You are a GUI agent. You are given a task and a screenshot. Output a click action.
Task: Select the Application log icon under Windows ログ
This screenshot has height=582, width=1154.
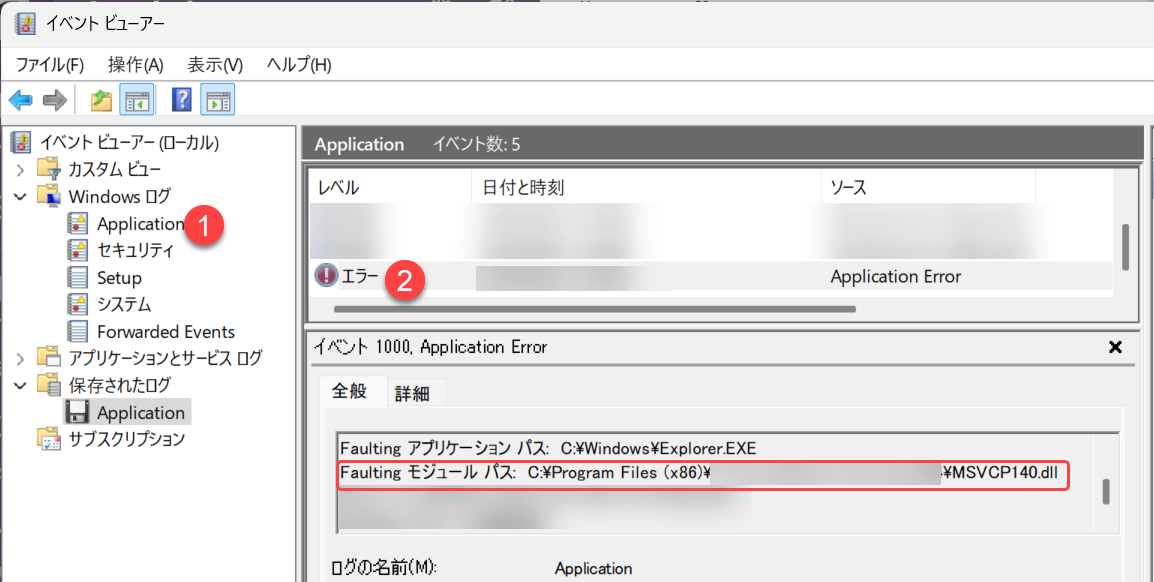click(77, 223)
